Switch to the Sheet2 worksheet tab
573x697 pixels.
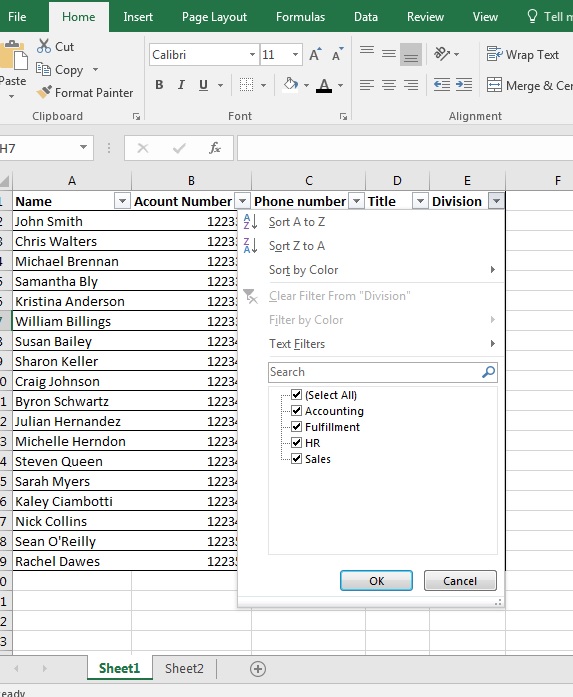tap(184, 668)
